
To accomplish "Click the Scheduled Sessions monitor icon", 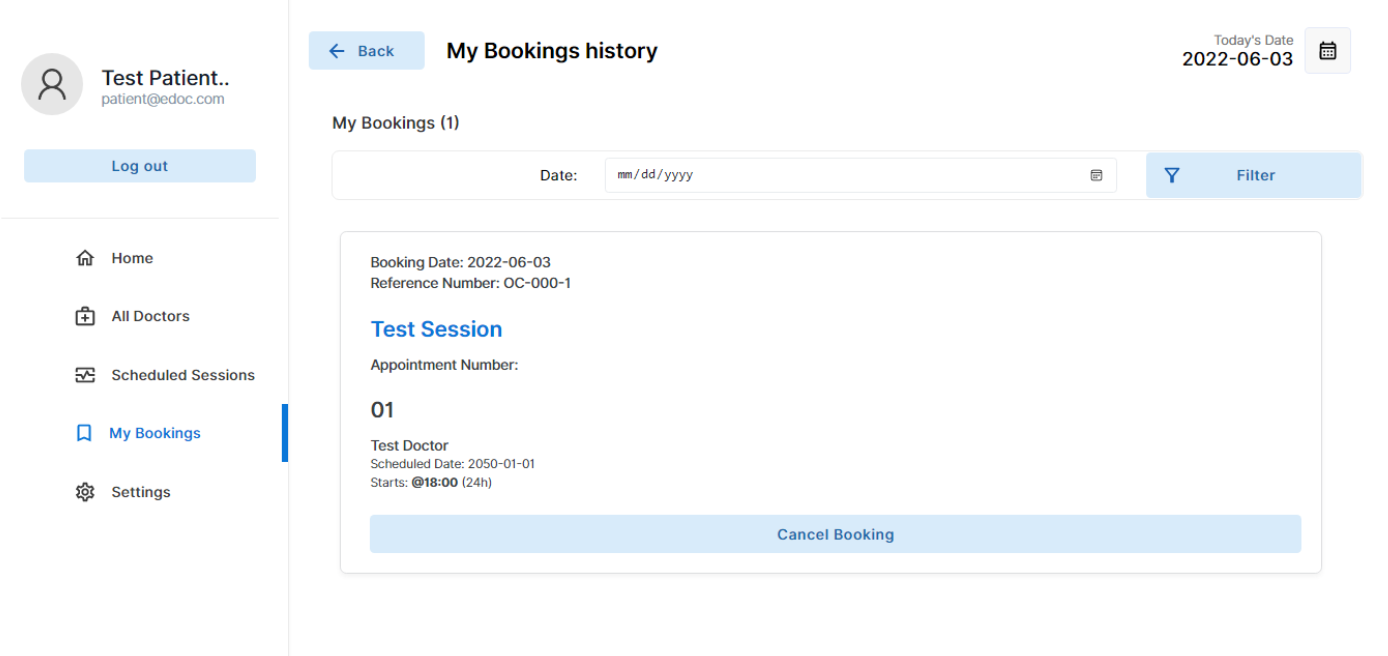I will pos(85,375).
